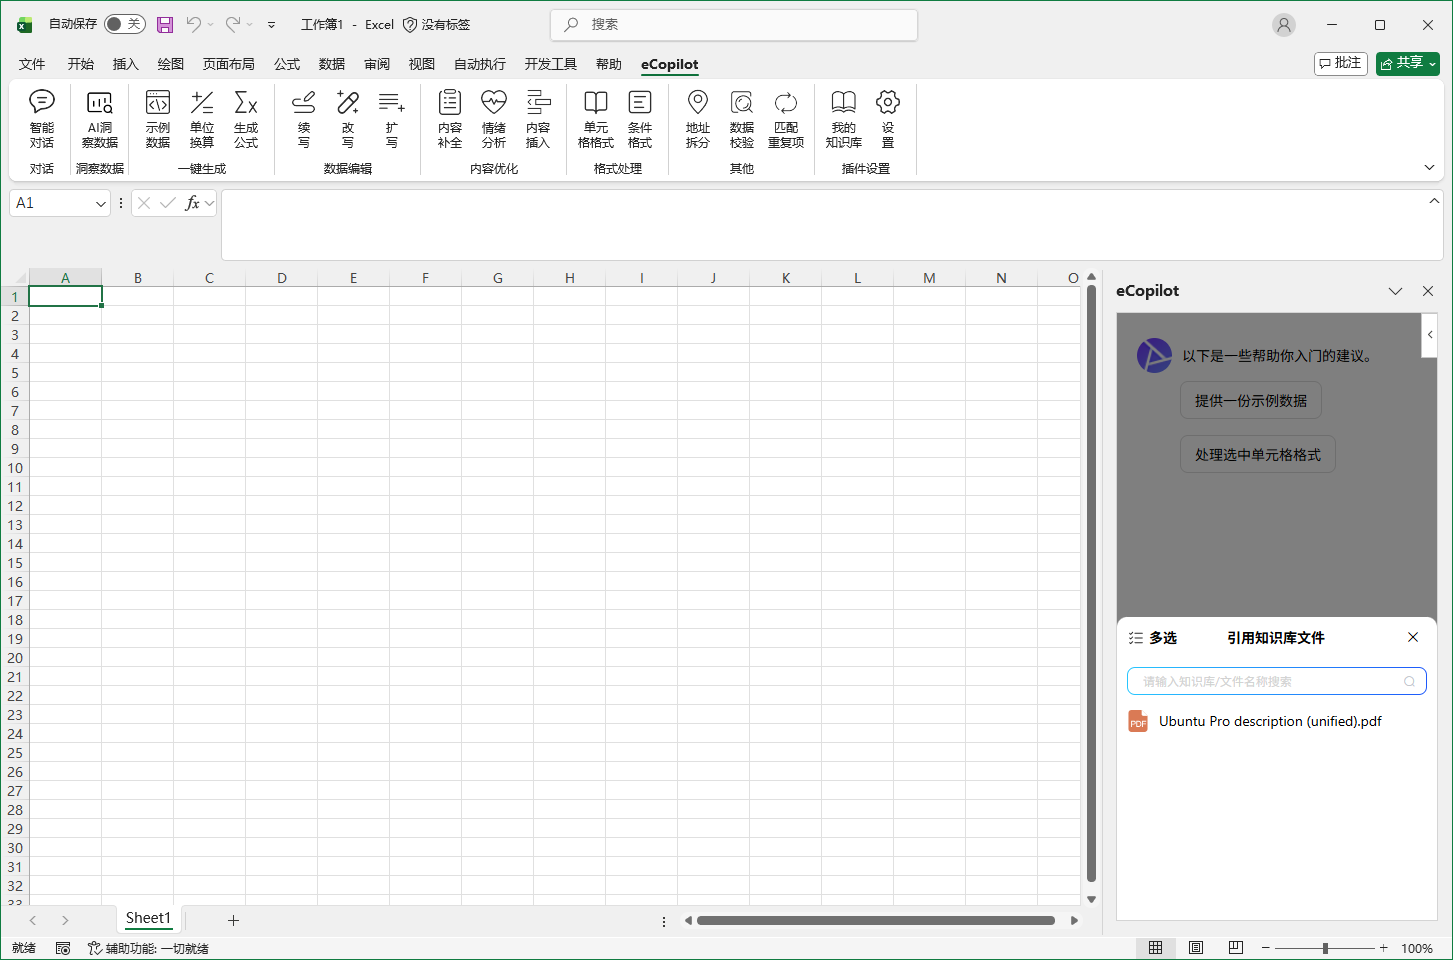The width and height of the screenshot is (1453, 960).
Task: Open the eCopilot pane options chevron
Action: click(x=1395, y=291)
